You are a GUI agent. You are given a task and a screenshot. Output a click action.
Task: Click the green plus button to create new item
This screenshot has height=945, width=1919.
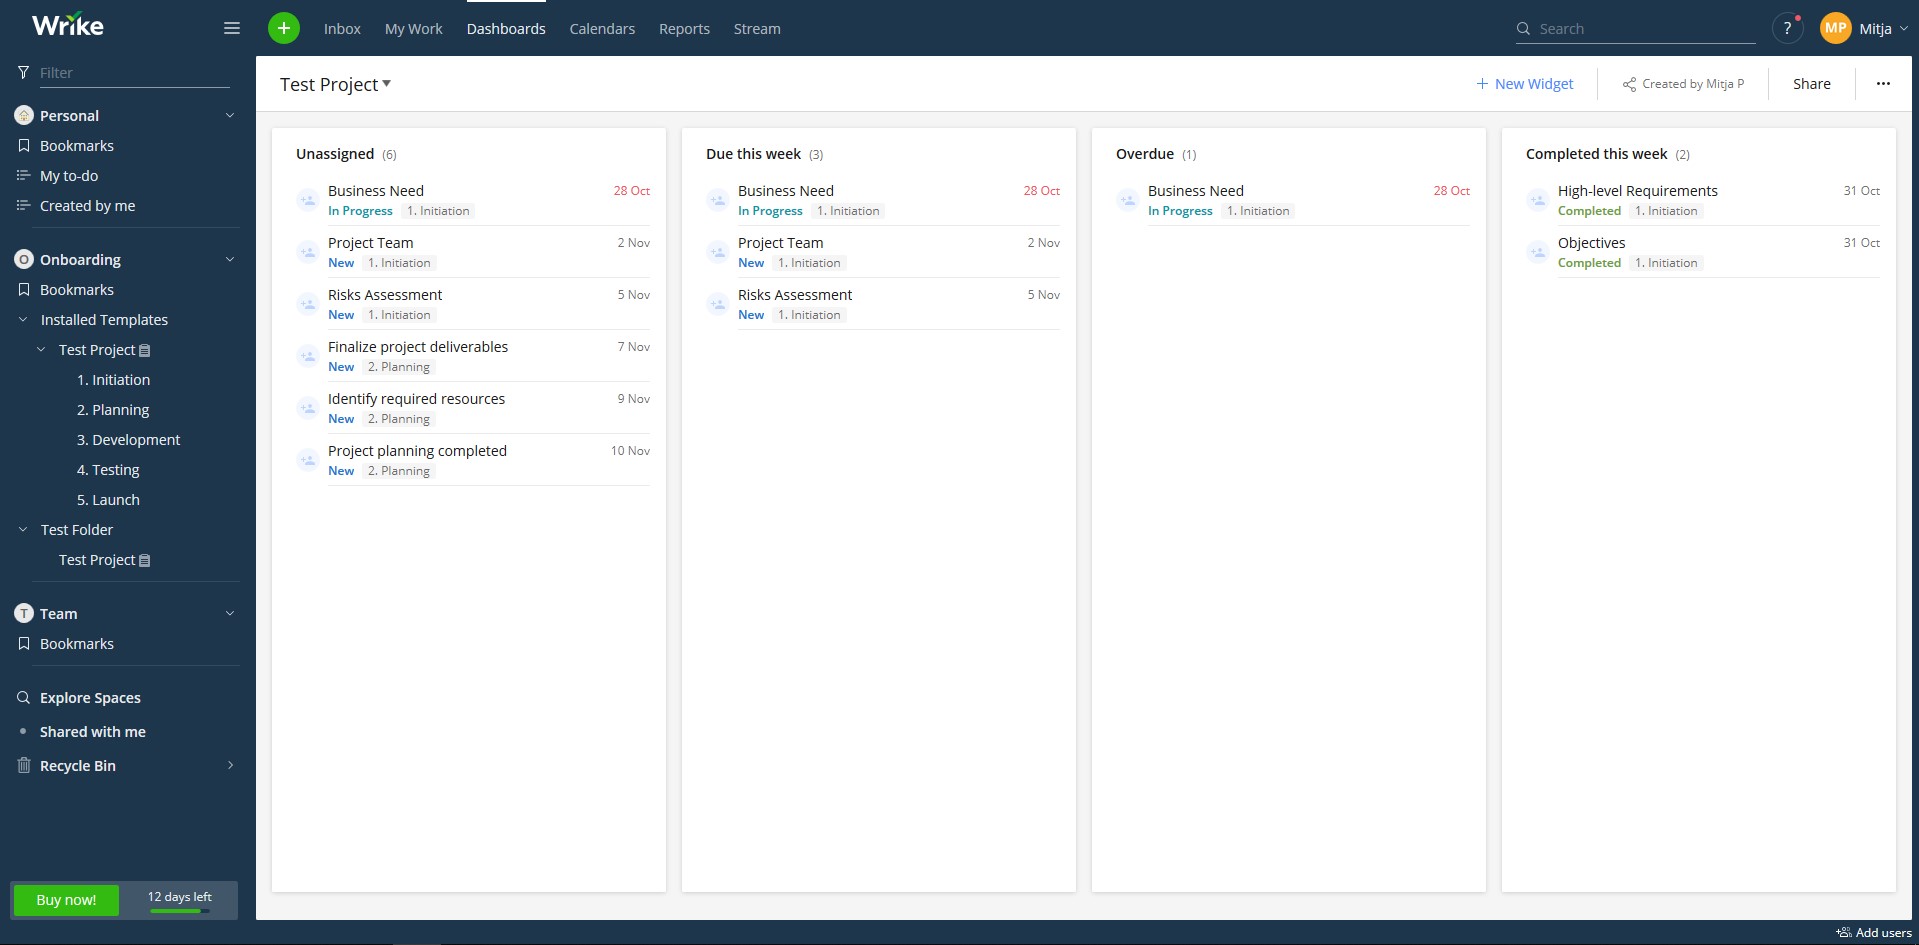[284, 28]
